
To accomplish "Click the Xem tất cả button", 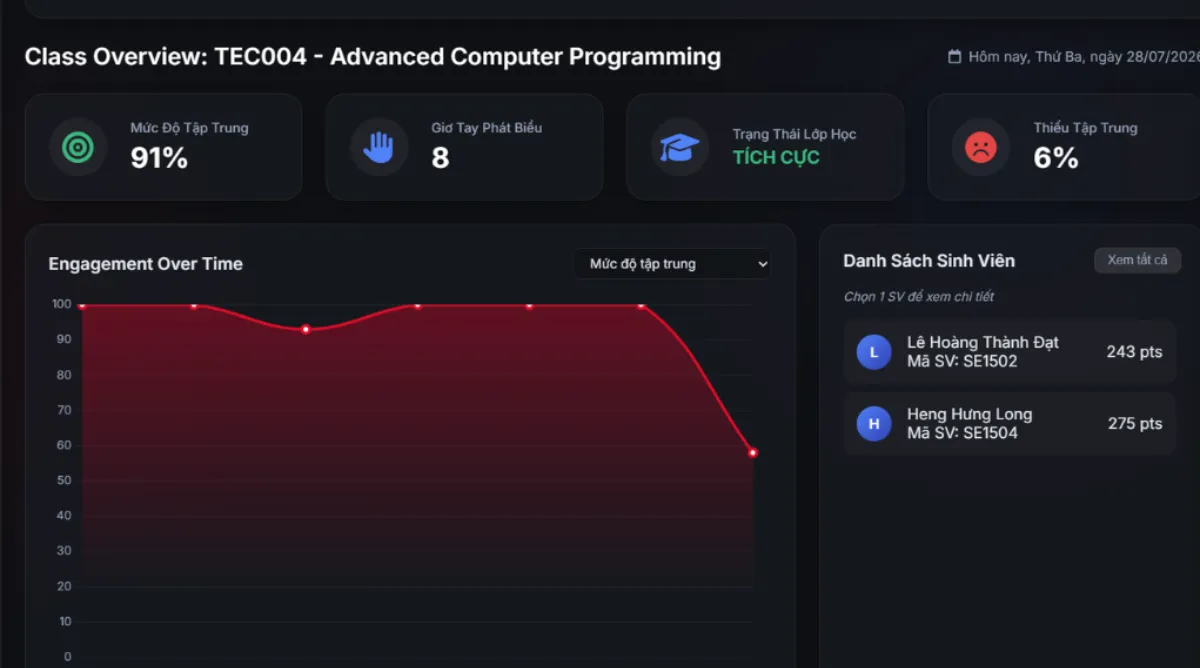I will point(1137,260).
